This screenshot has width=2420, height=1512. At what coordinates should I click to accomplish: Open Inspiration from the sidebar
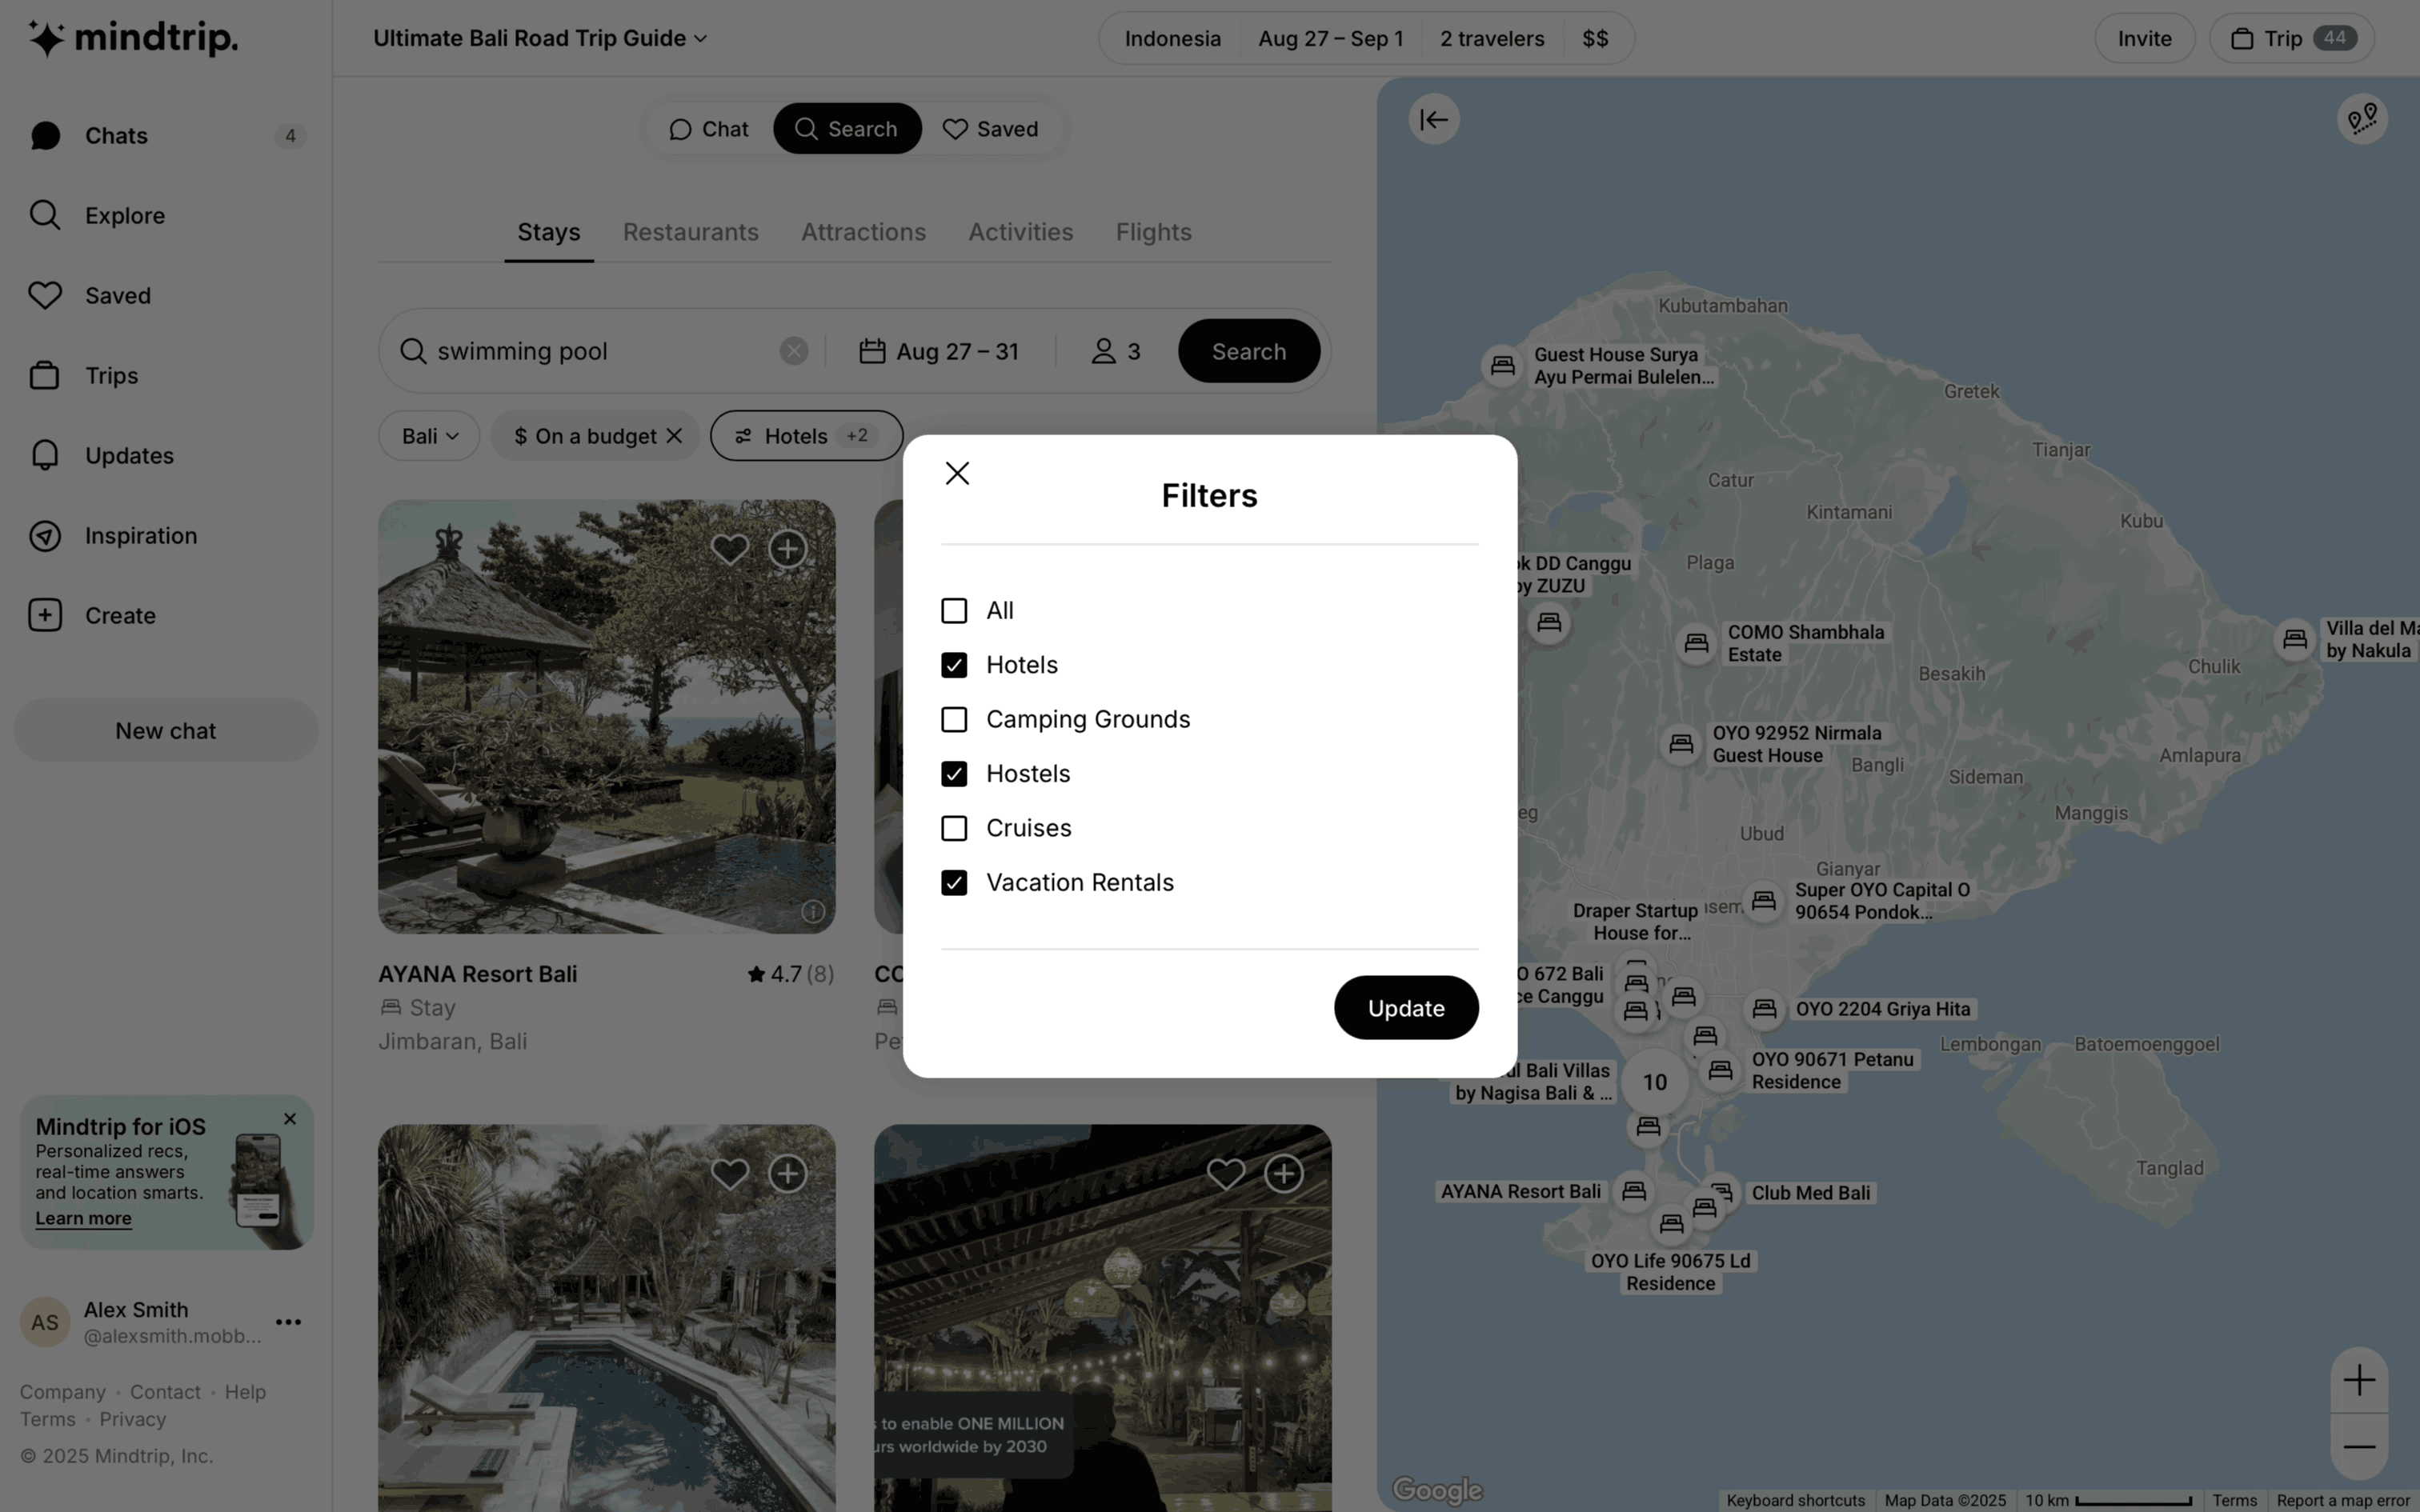pos(140,536)
